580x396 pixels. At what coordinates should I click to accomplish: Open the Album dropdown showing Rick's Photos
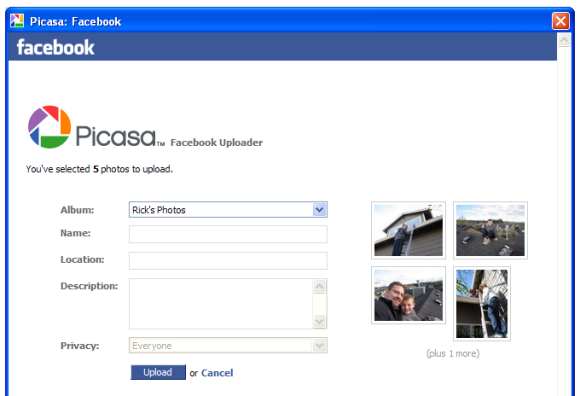coord(228,210)
